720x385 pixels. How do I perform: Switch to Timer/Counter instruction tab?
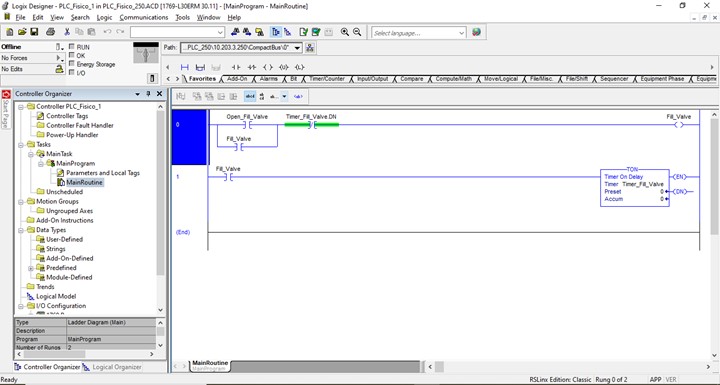[x=326, y=79]
